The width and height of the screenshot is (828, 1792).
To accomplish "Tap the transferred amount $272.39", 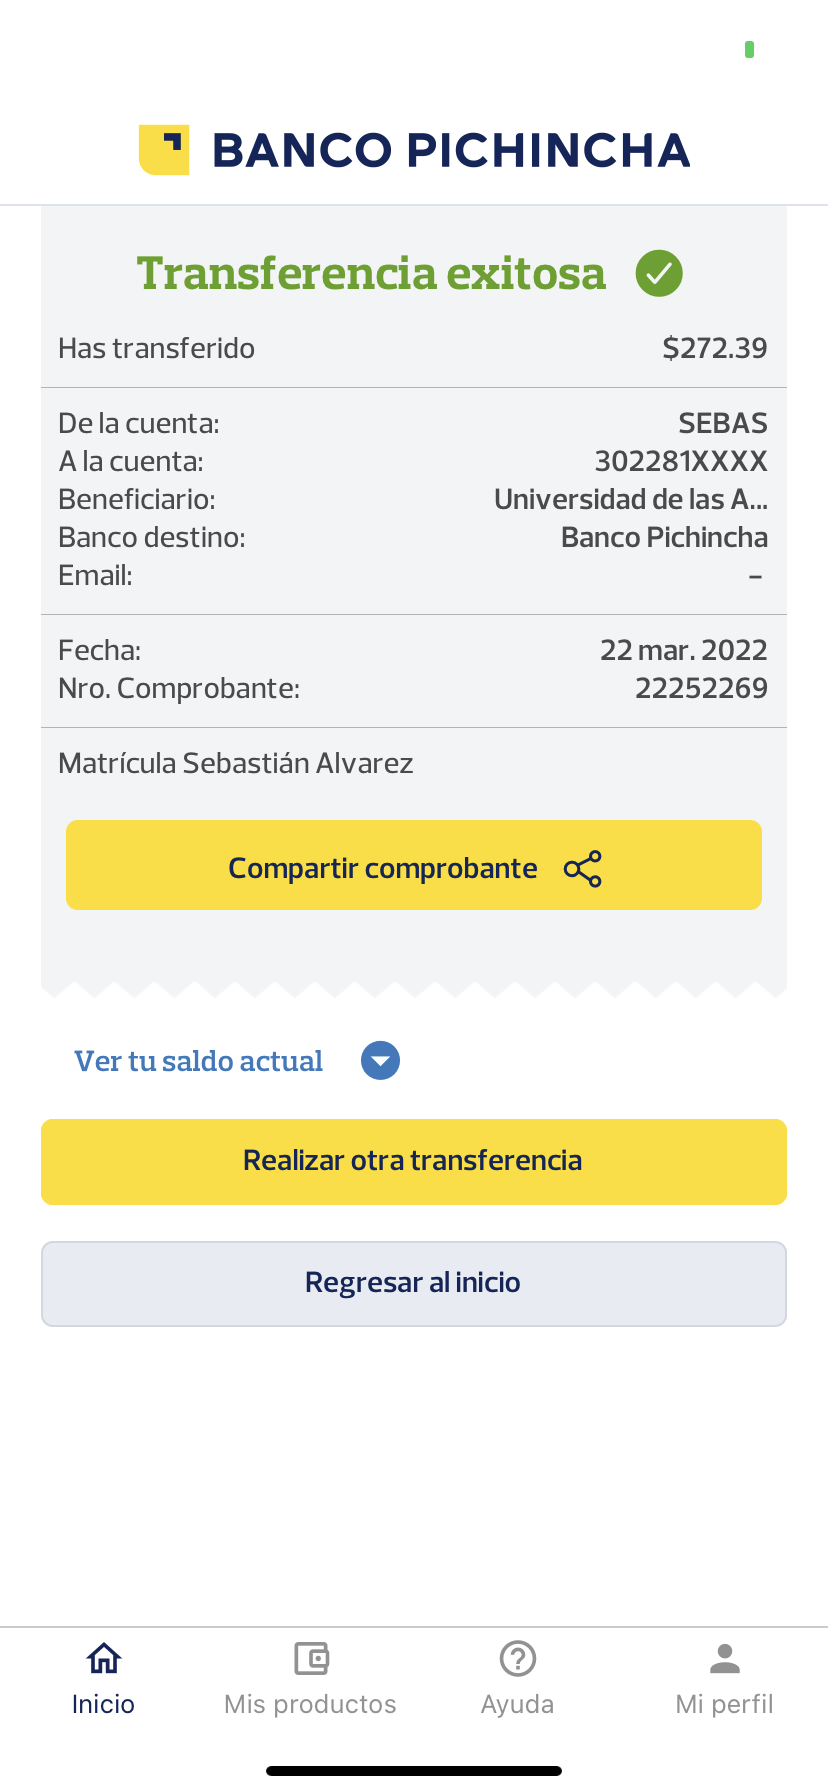I will pos(714,348).
